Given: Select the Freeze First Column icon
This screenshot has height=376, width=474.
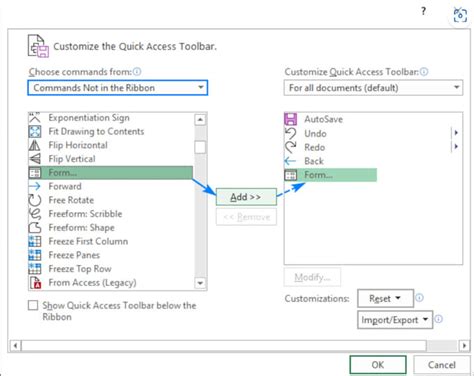Looking at the screenshot, I should coord(35,241).
